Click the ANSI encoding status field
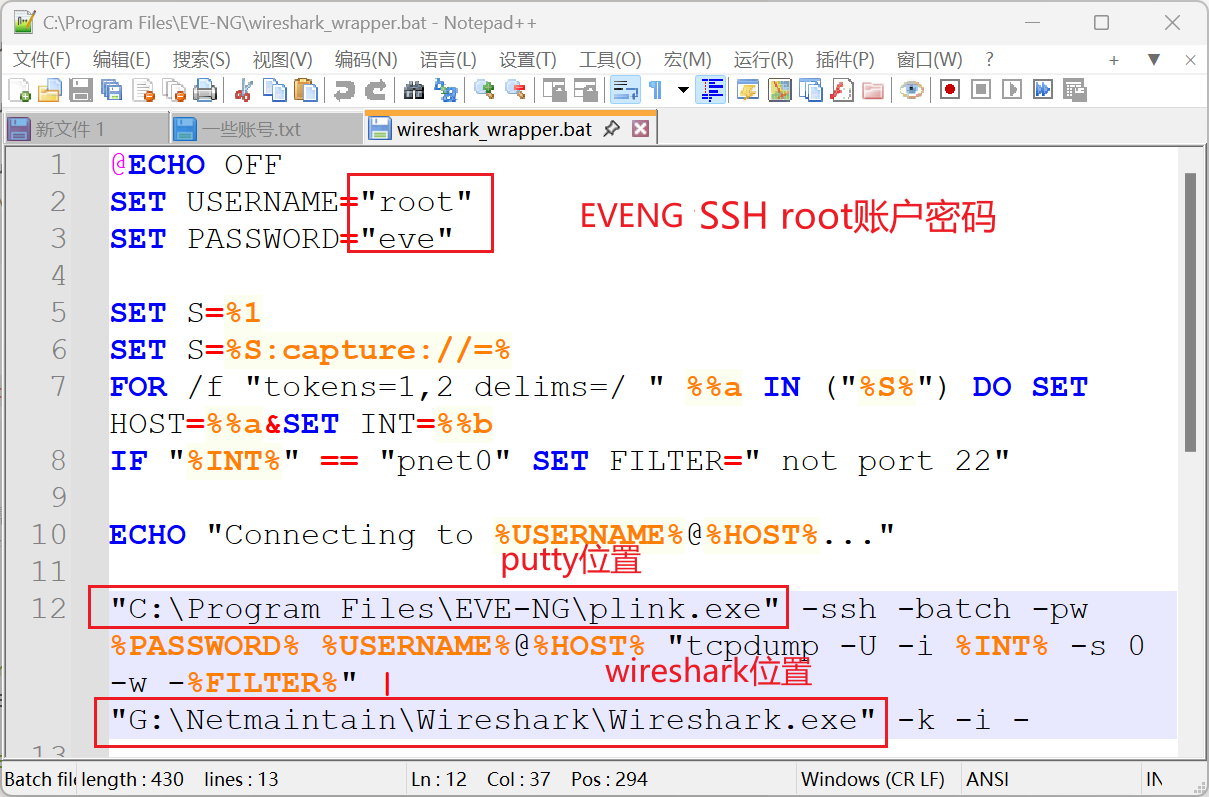Image resolution: width=1209 pixels, height=797 pixels. click(1049, 779)
